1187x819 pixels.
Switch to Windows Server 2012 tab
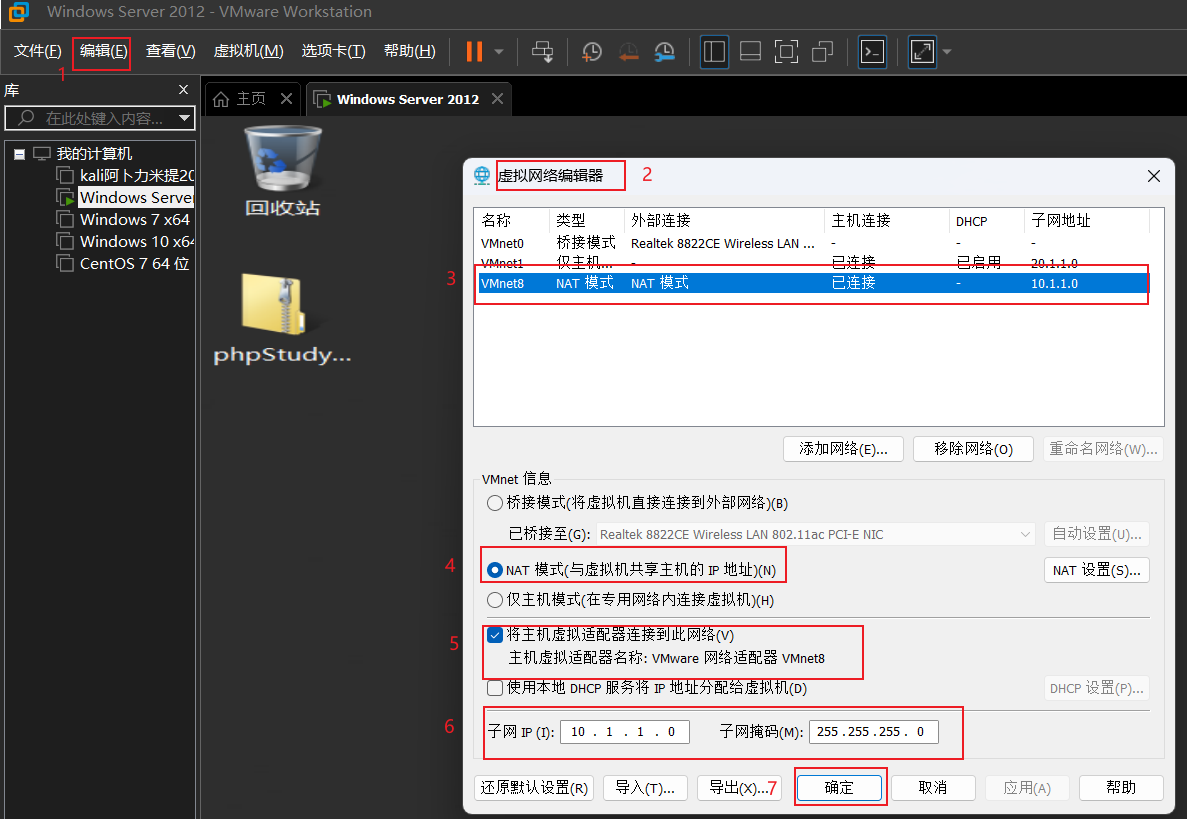point(397,99)
